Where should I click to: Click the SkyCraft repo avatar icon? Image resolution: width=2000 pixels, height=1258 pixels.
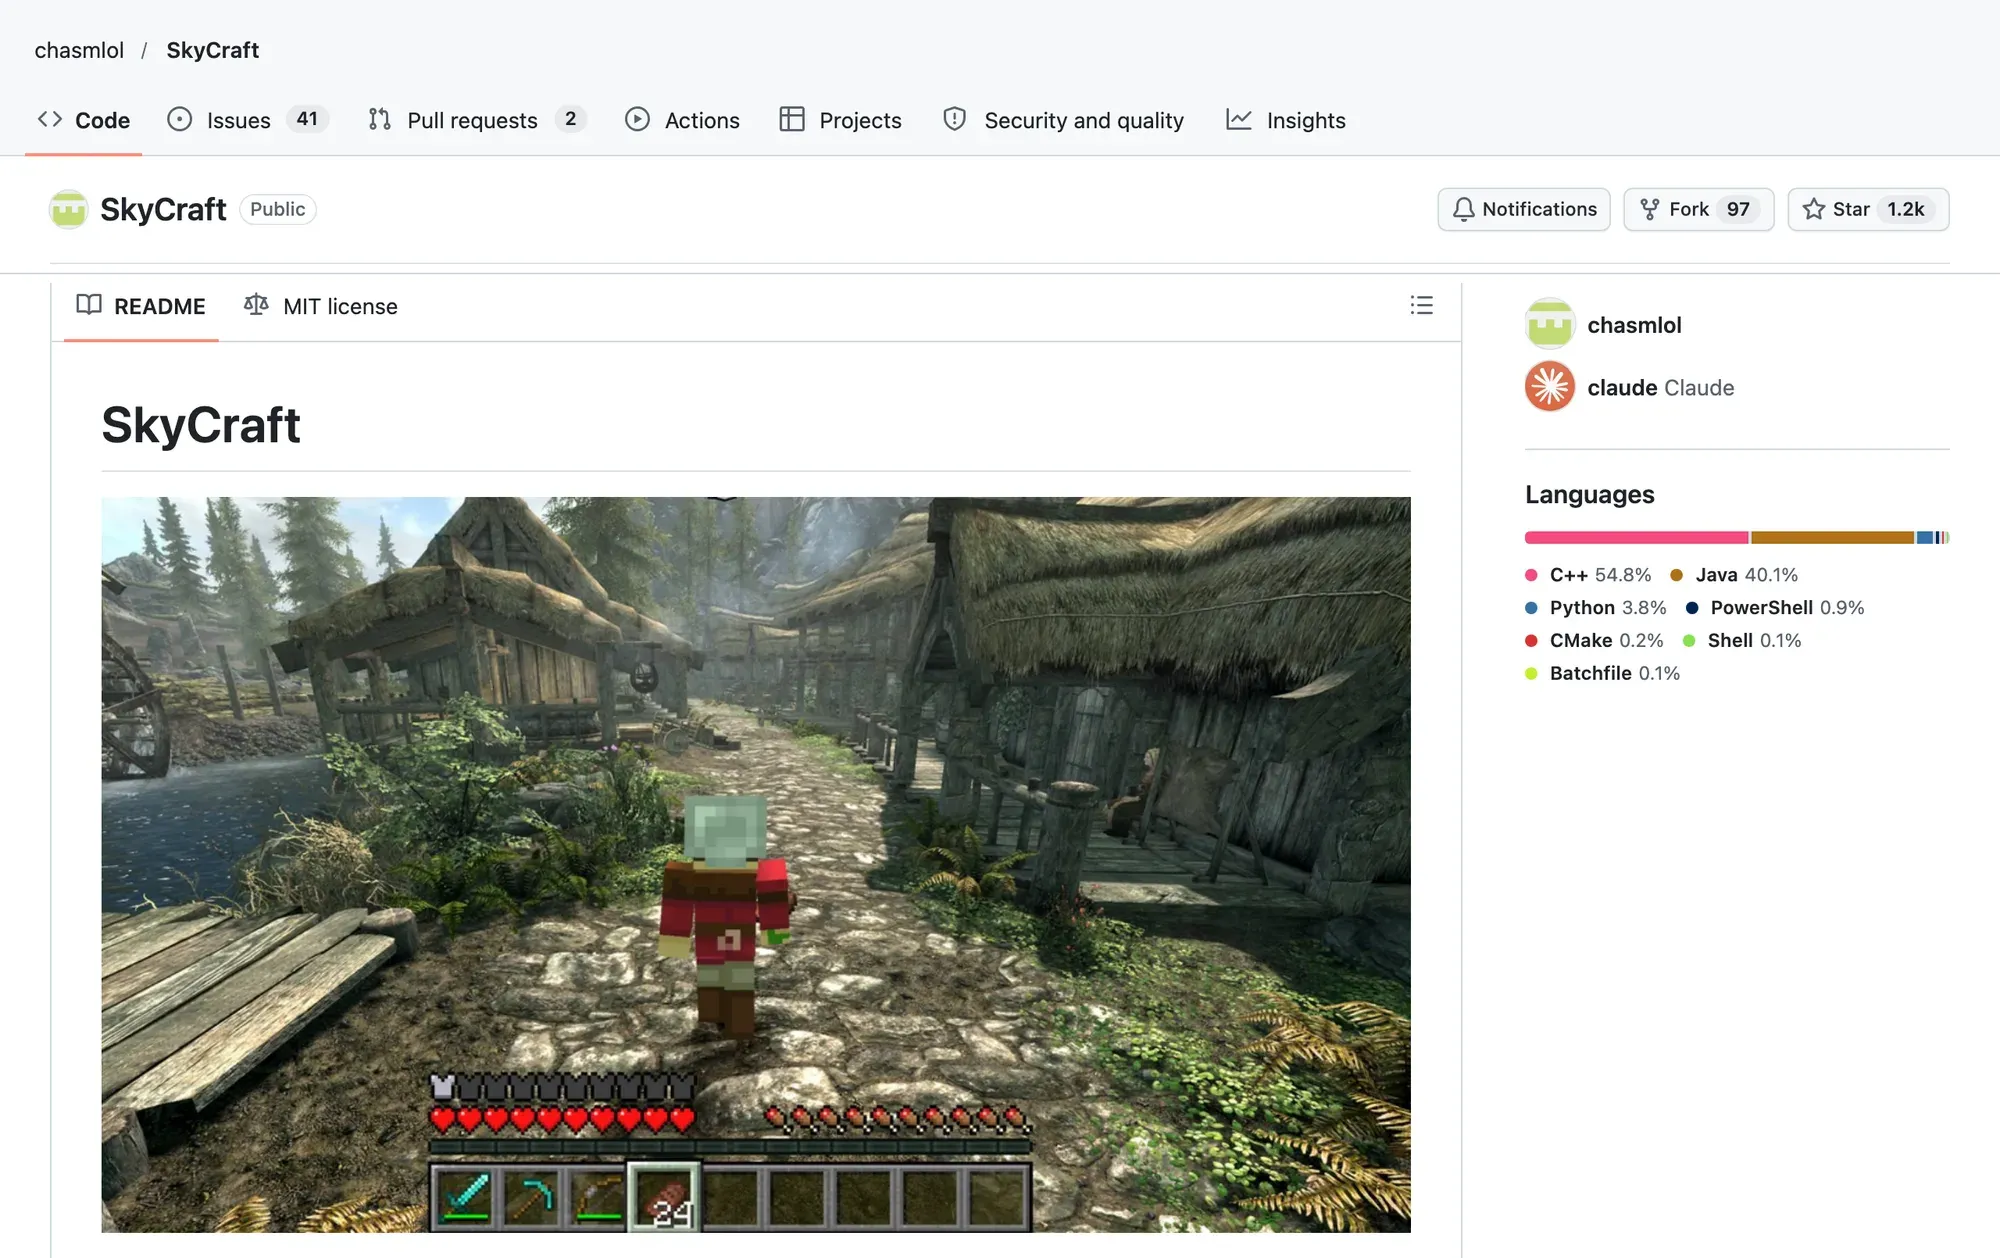tap(69, 209)
